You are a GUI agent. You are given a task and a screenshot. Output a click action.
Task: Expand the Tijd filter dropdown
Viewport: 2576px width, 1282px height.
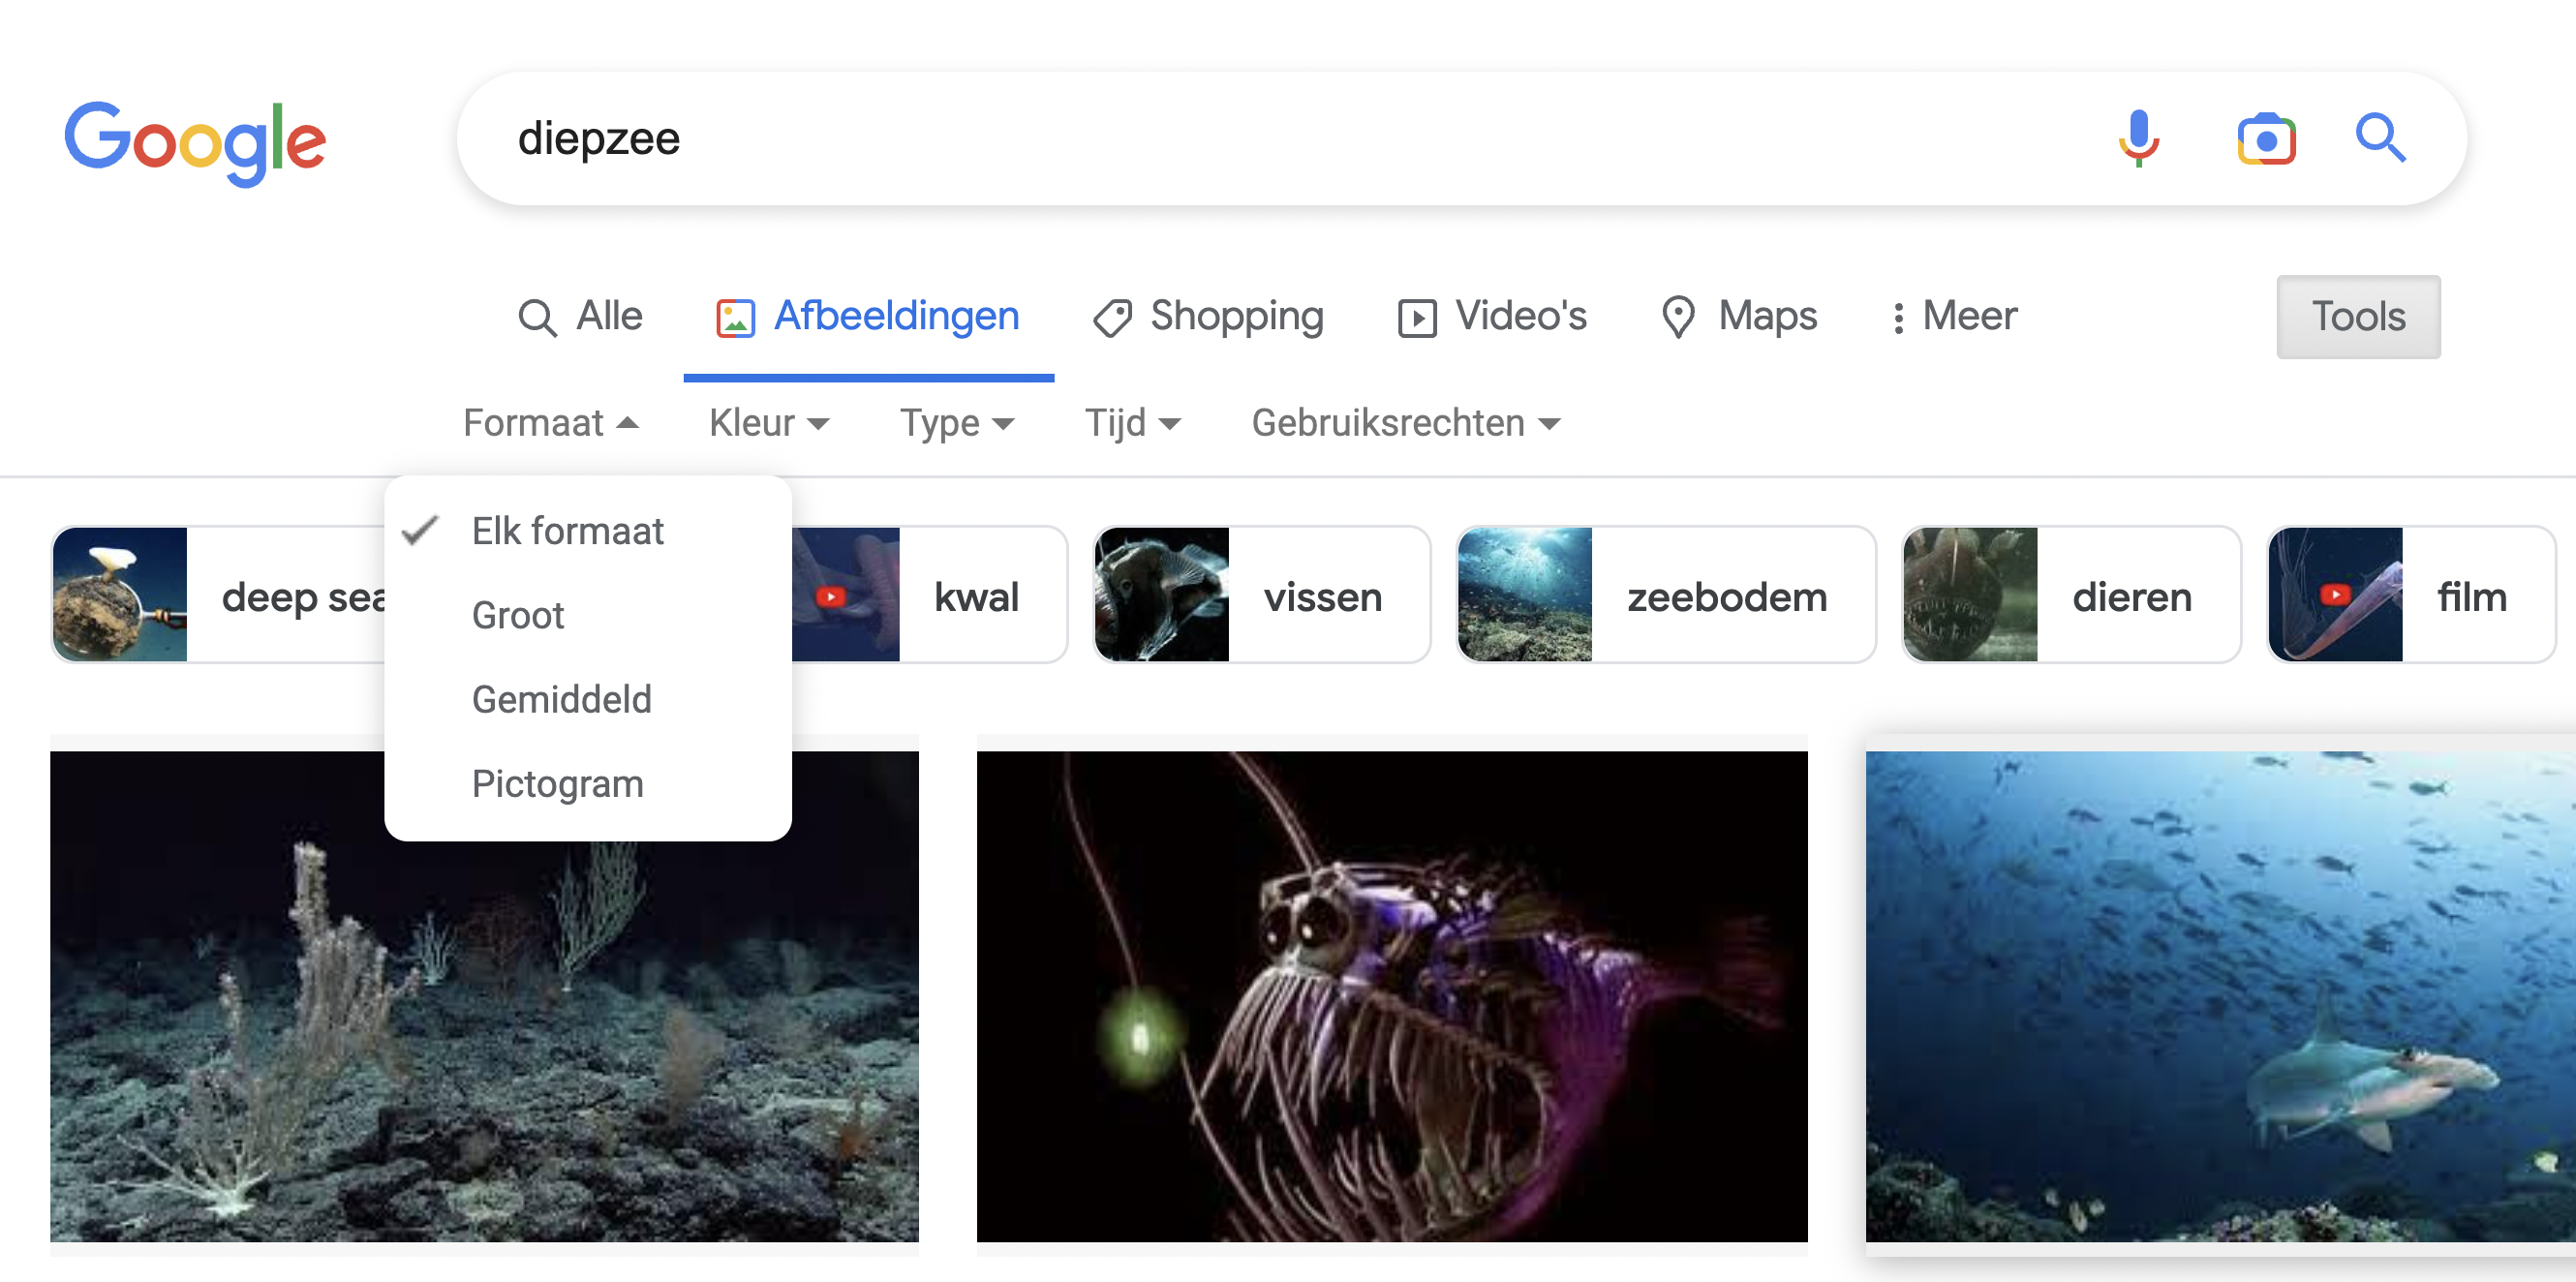point(1132,423)
